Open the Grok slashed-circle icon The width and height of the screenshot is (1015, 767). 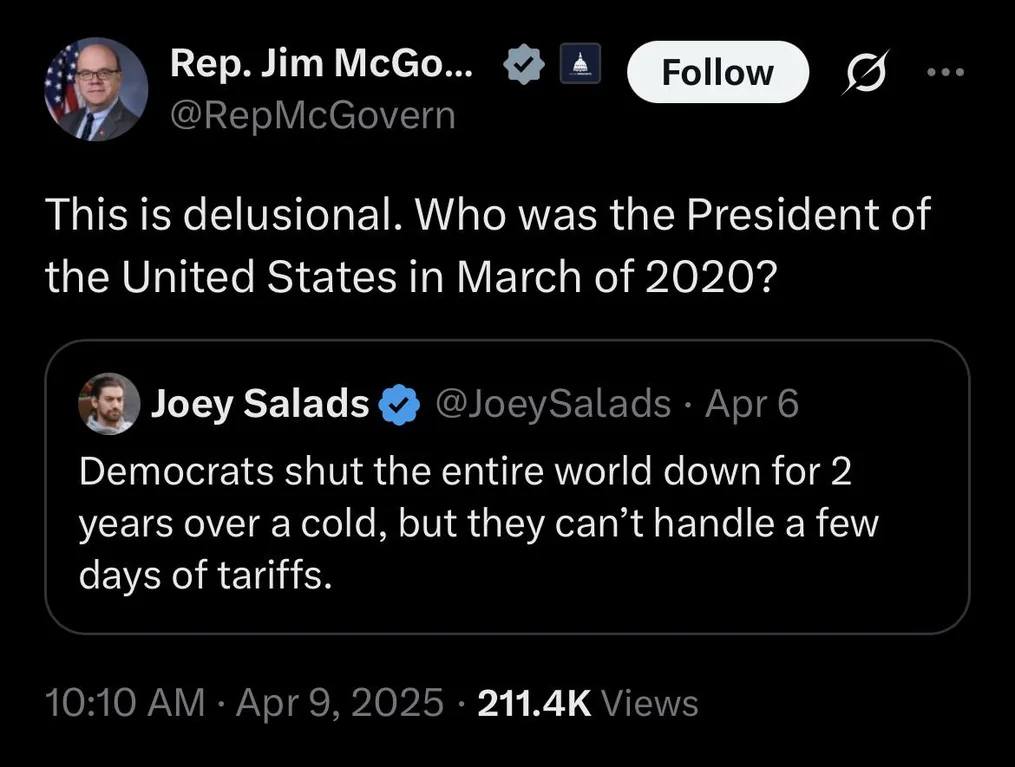pyautogui.click(x=865, y=72)
